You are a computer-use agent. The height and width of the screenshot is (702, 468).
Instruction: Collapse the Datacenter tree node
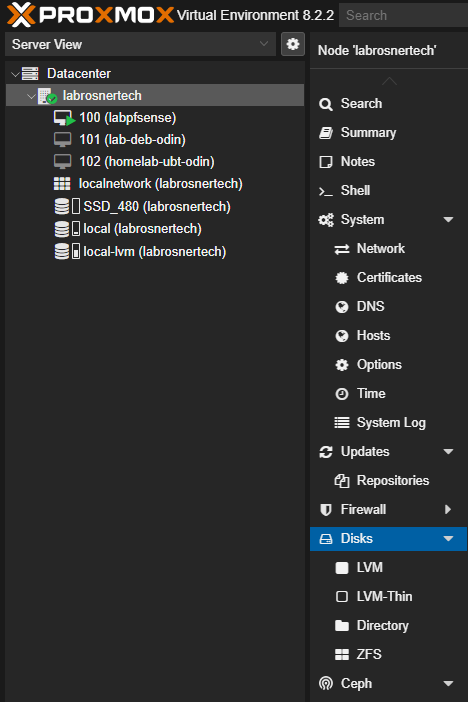pyautogui.click(x=15, y=74)
